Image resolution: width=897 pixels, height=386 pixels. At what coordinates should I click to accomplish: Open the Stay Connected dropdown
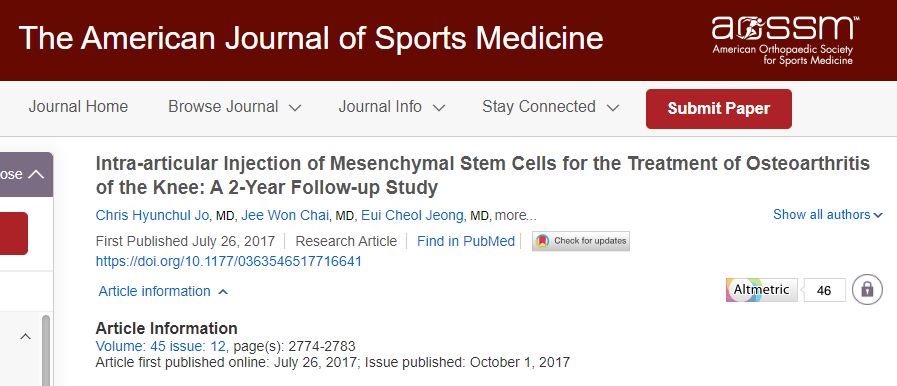coord(550,107)
